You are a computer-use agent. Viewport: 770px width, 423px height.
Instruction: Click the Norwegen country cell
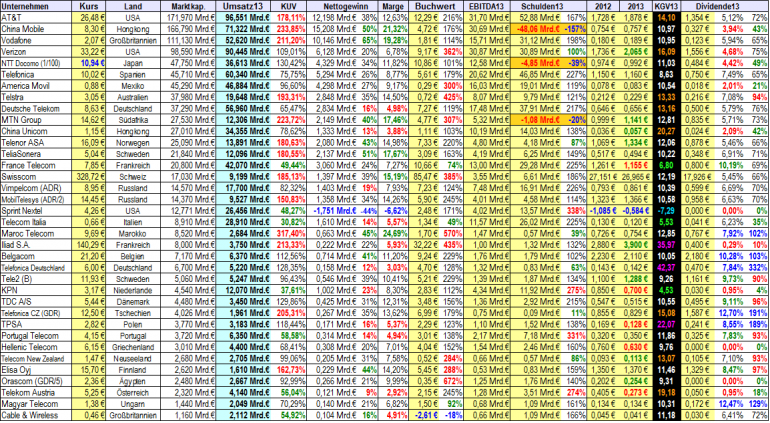[x=133, y=142]
